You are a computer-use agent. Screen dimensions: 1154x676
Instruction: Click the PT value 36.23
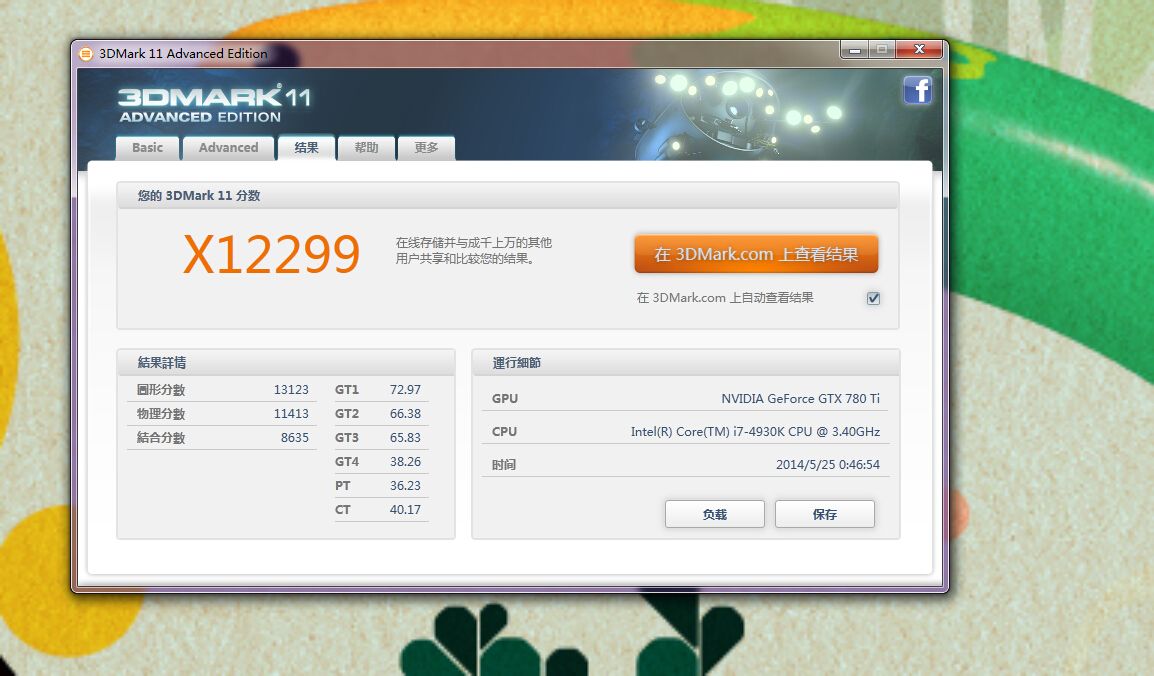click(406, 485)
